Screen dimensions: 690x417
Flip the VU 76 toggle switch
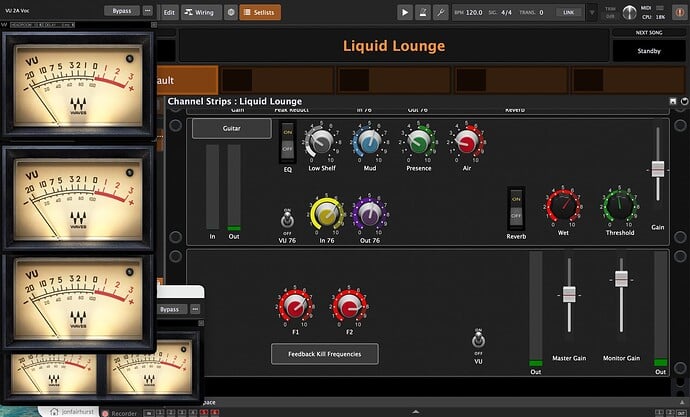click(287, 216)
